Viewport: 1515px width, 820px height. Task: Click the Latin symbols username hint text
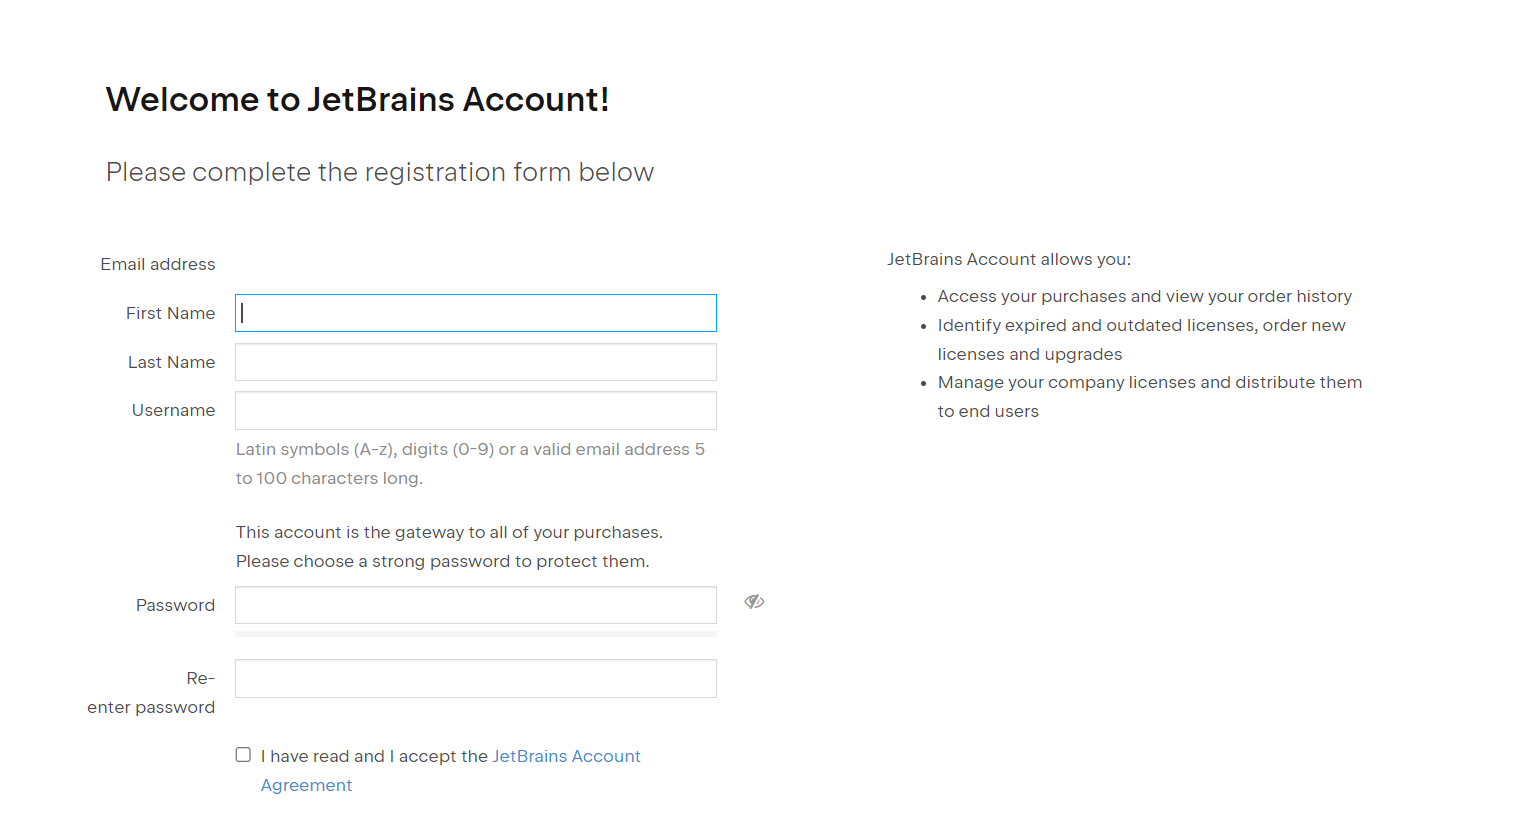coord(470,464)
